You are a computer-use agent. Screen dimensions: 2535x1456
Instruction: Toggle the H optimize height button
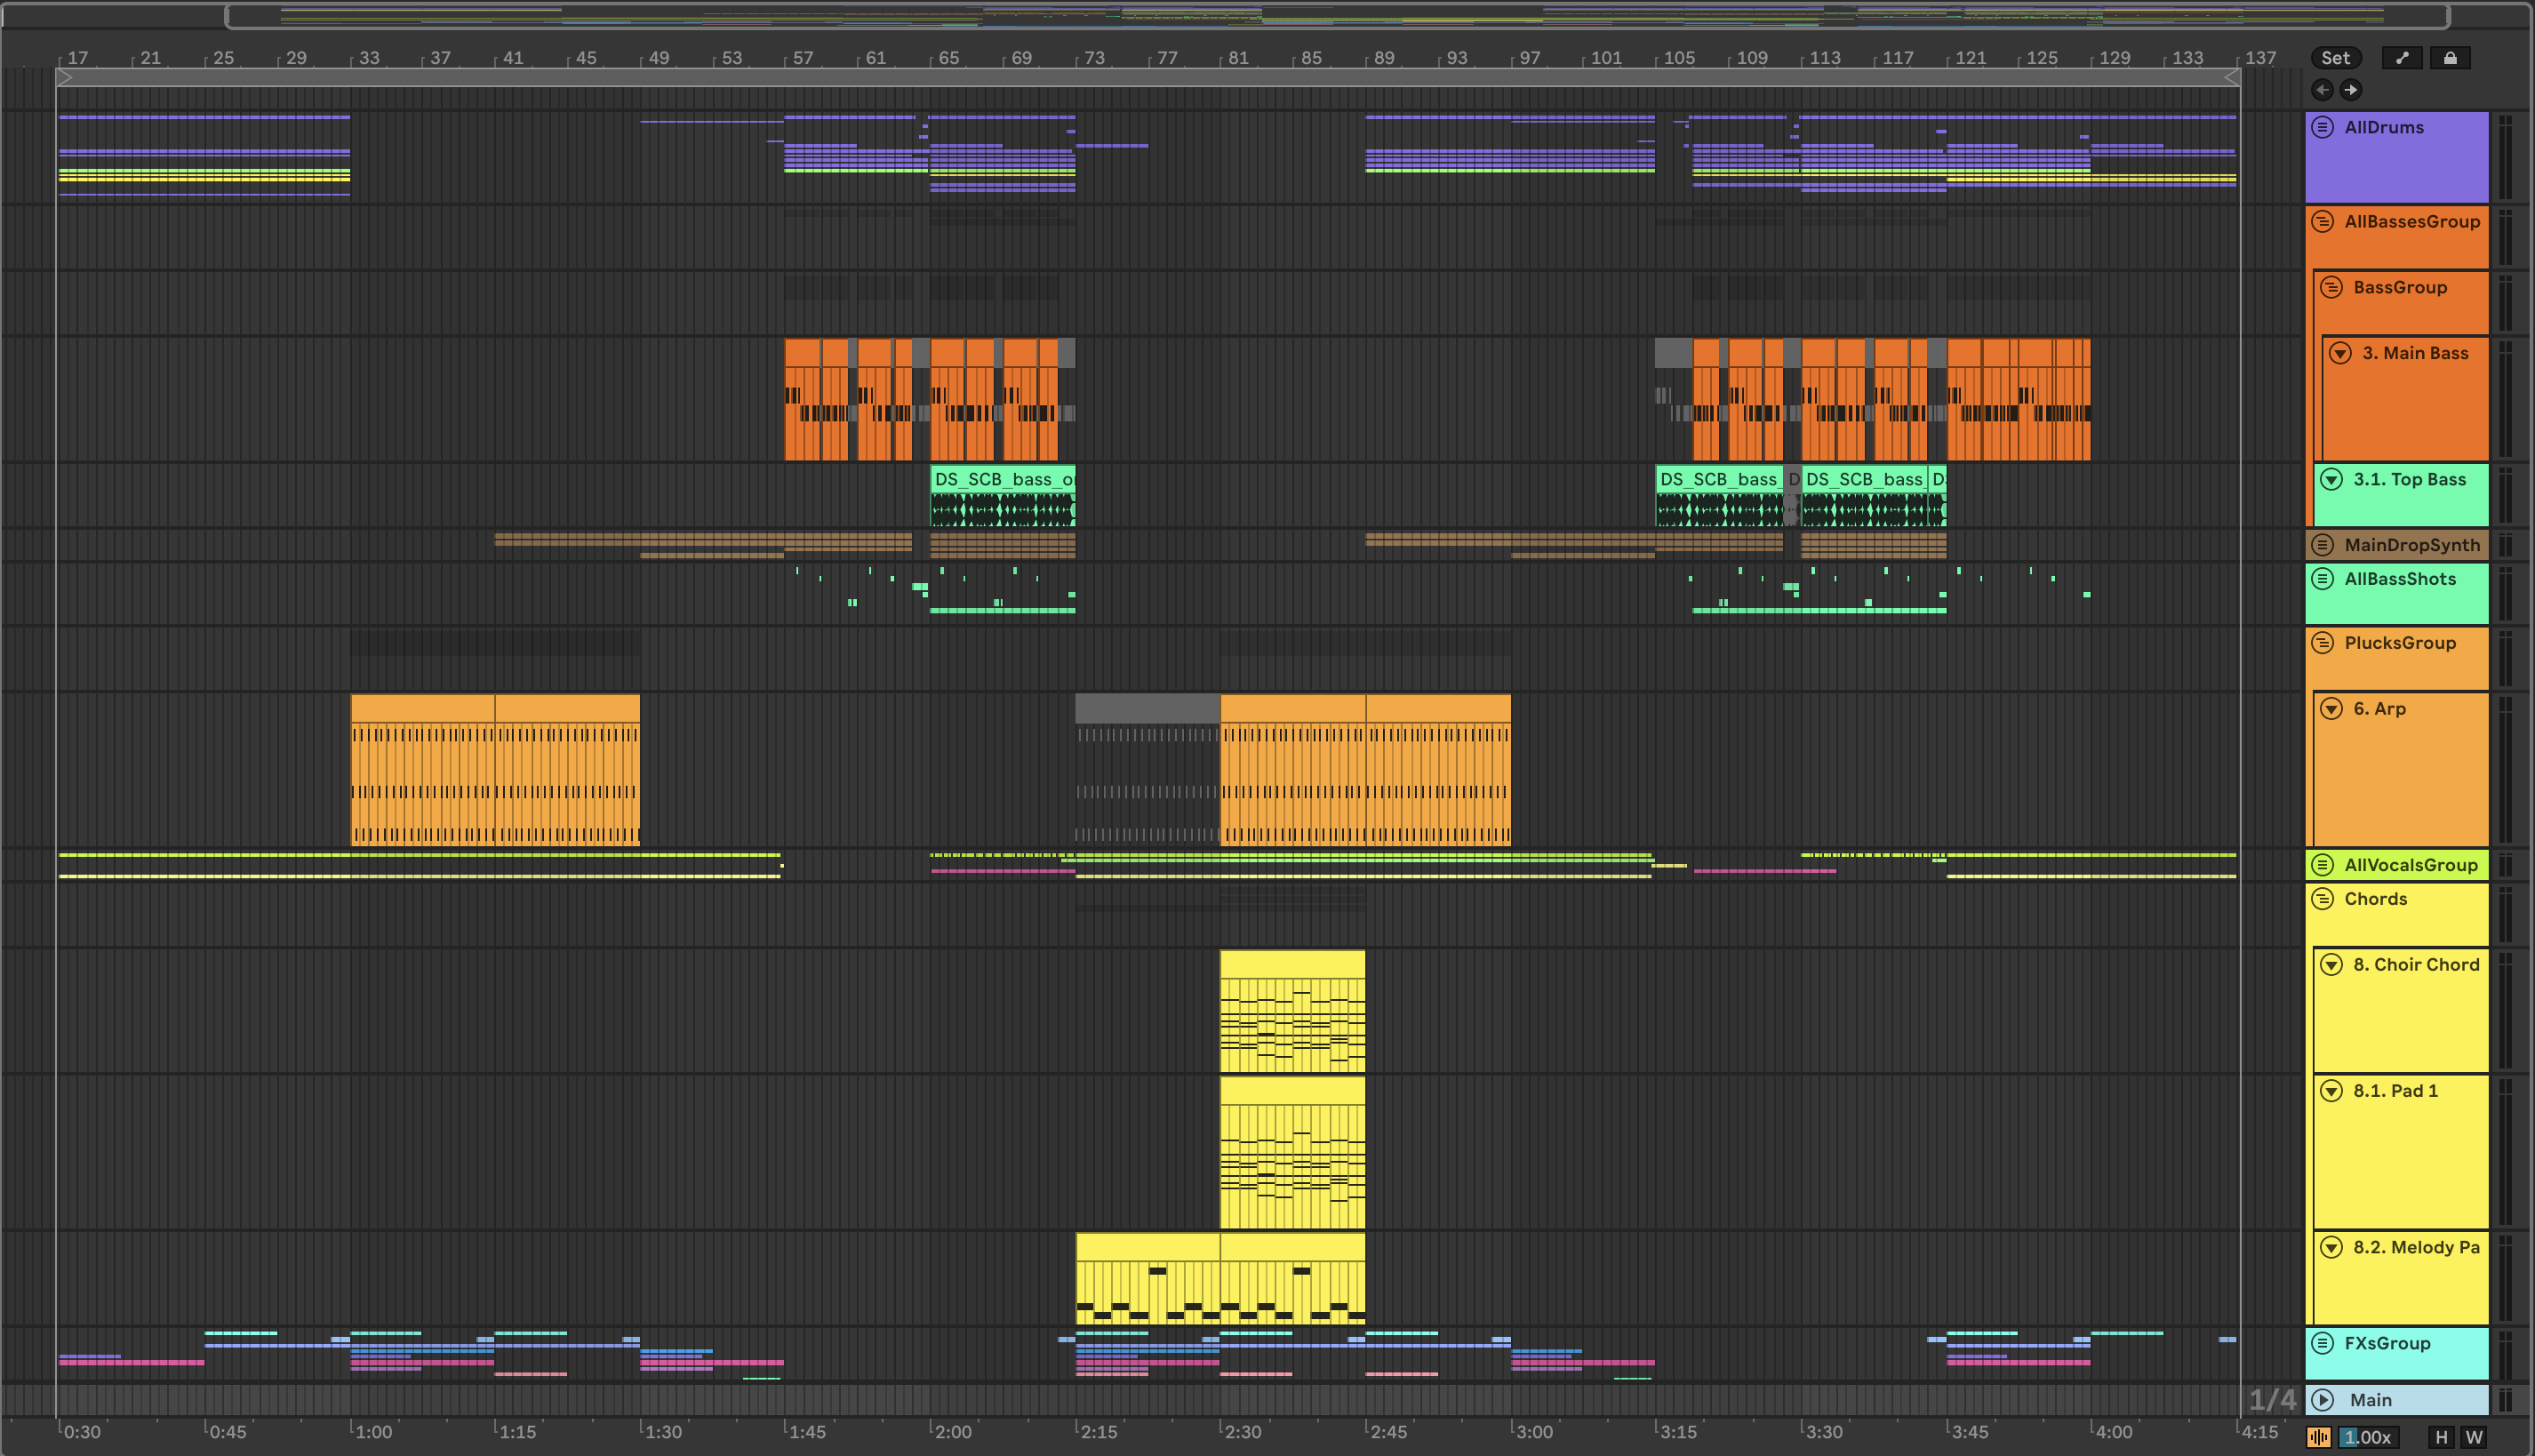point(2441,1437)
